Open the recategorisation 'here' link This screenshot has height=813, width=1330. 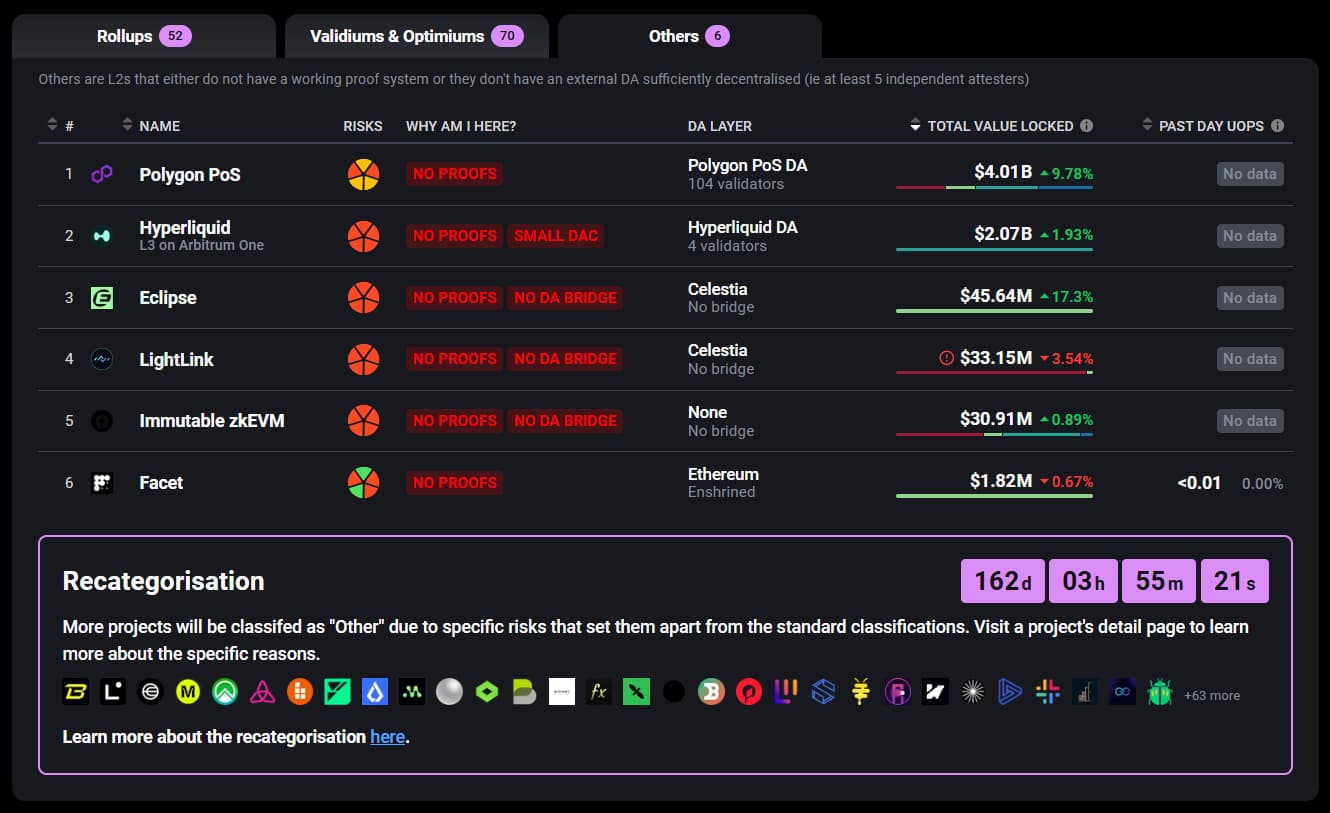pos(387,737)
